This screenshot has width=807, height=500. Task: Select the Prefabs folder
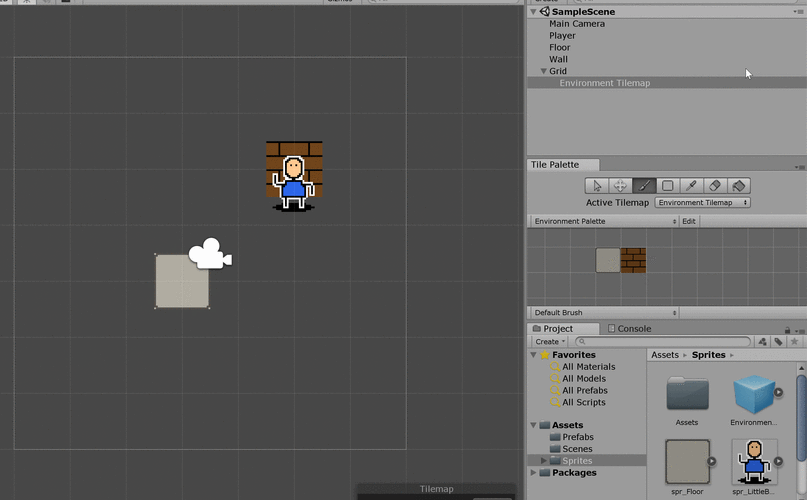click(x=577, y=437)
